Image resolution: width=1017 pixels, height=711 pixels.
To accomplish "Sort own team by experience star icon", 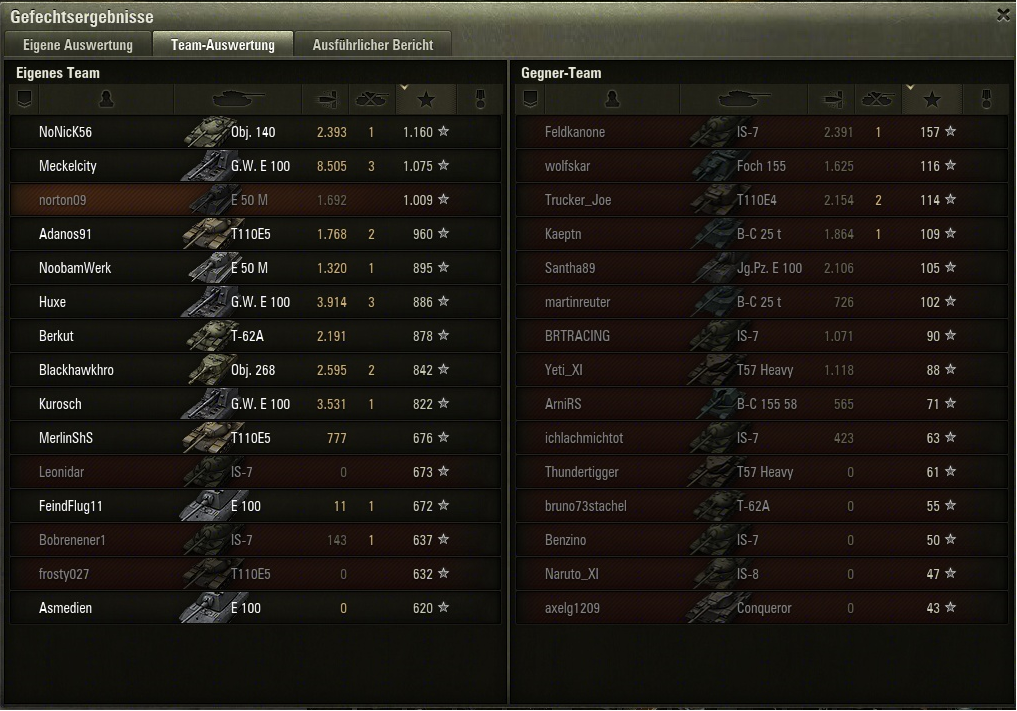I will click(x=426, y=99).
